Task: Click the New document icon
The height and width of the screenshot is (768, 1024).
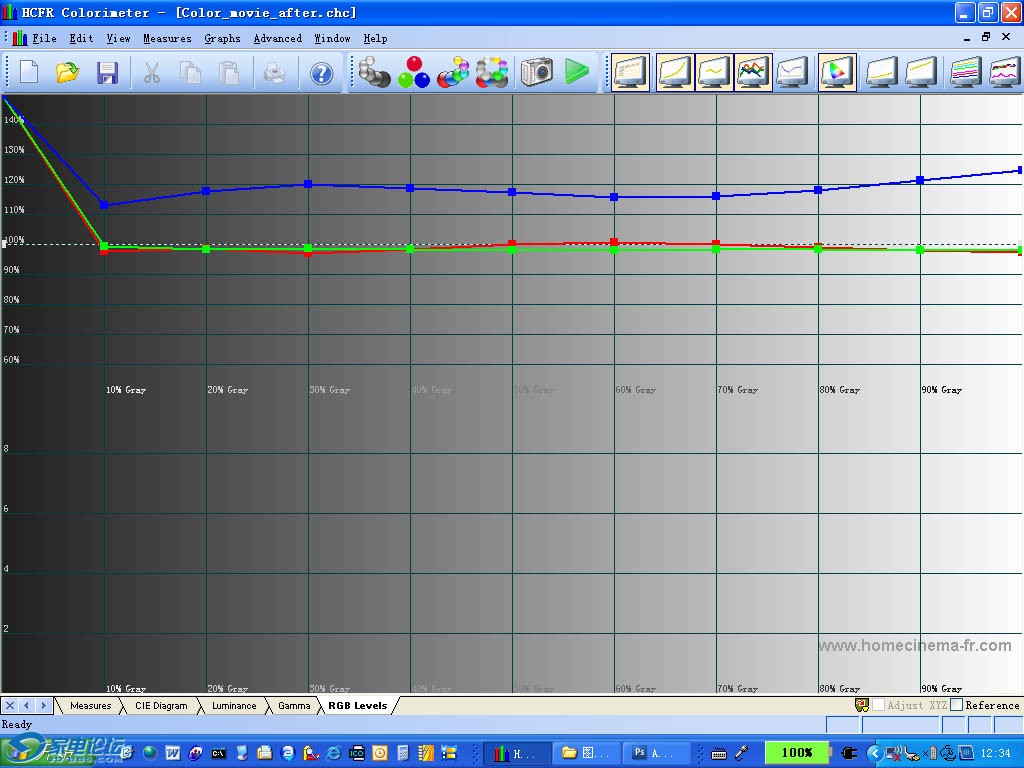Action: 29,73
